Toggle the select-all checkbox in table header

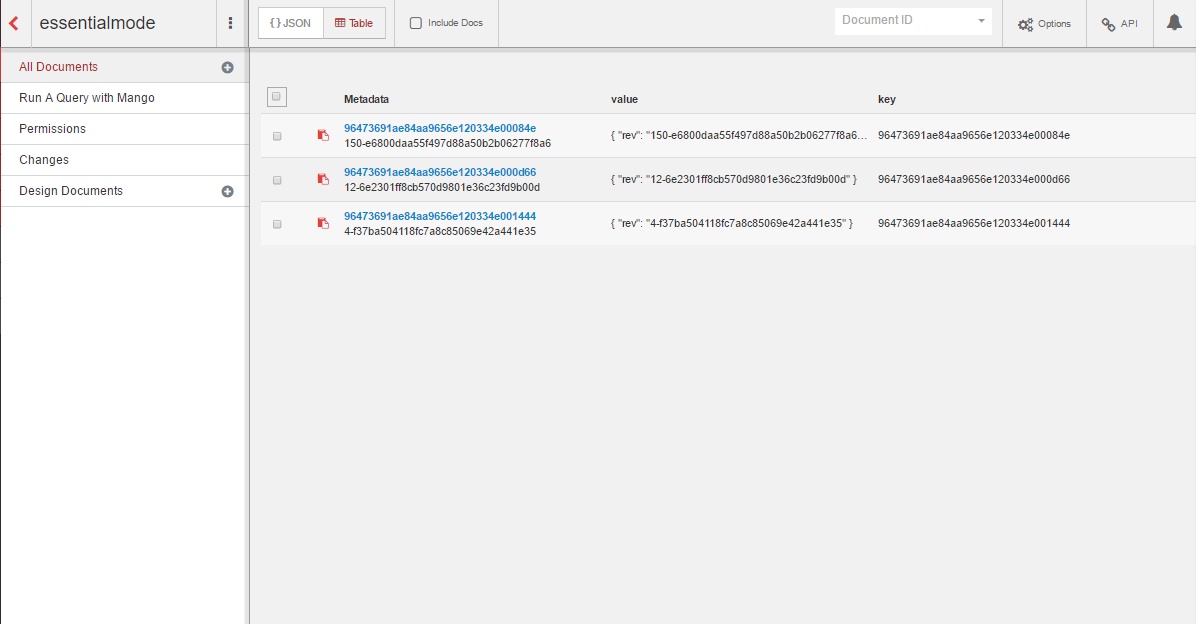(277, 97)
